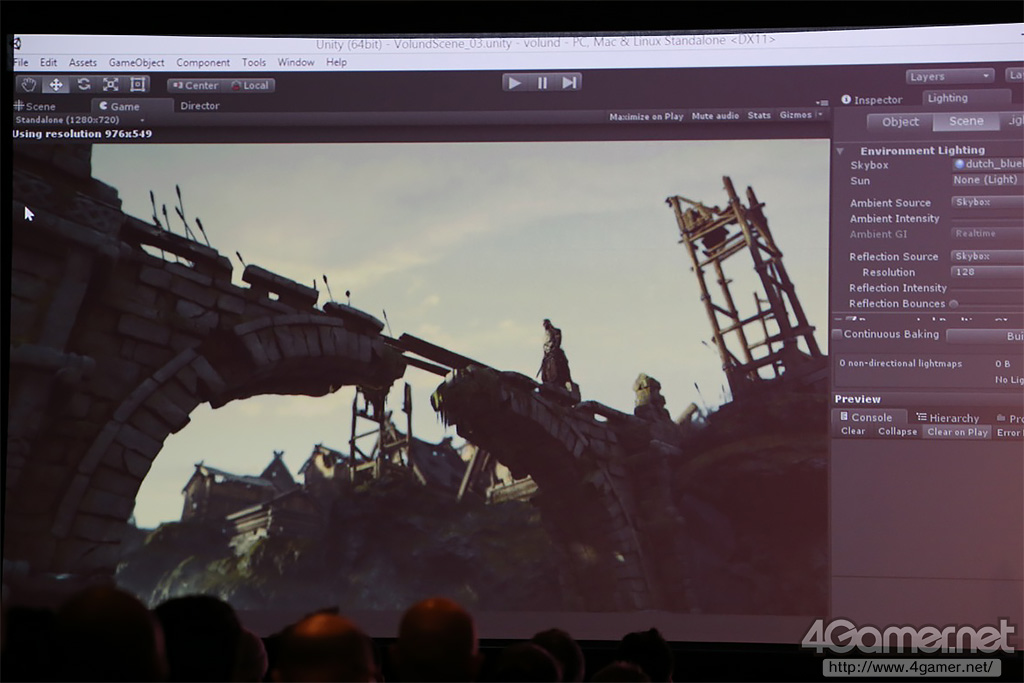Select the Move tool

click(56, 85)
